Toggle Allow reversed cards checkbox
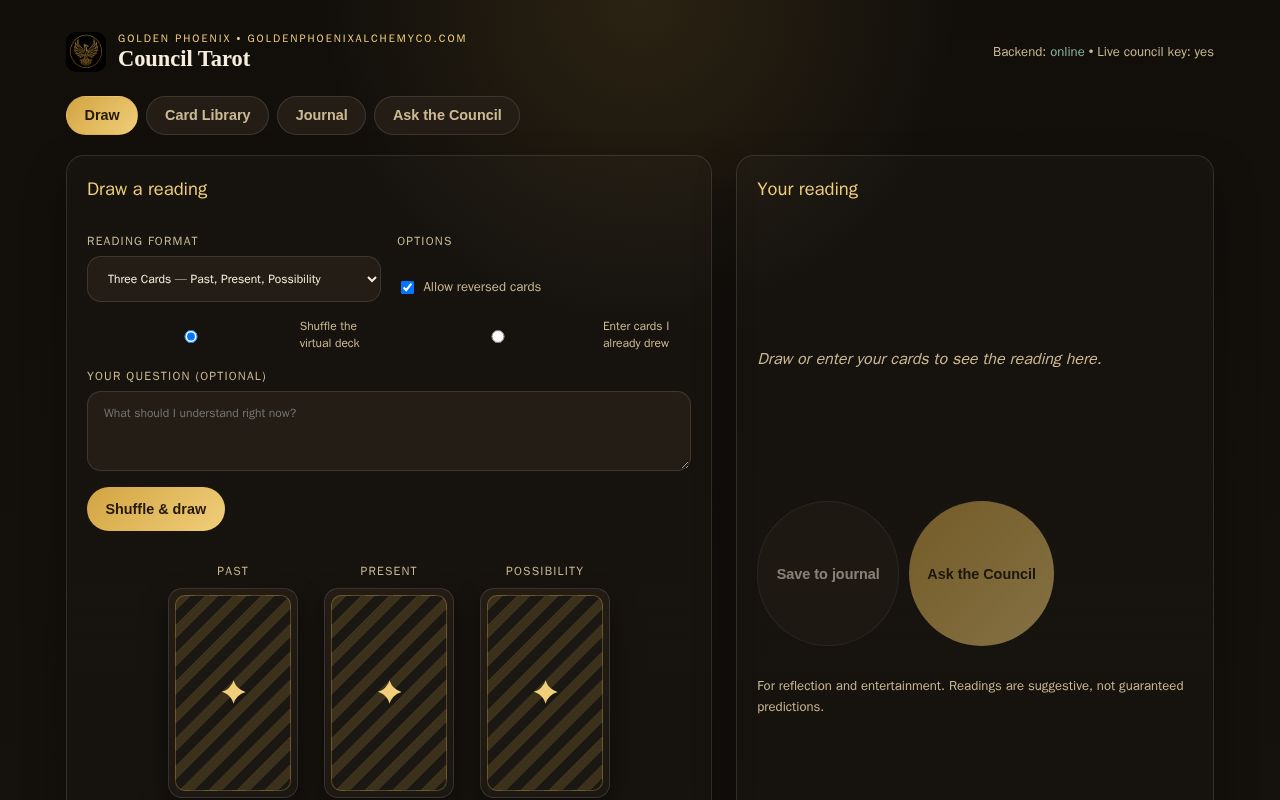This screenshot has width=1280, height=800. [x=407, y=287]
